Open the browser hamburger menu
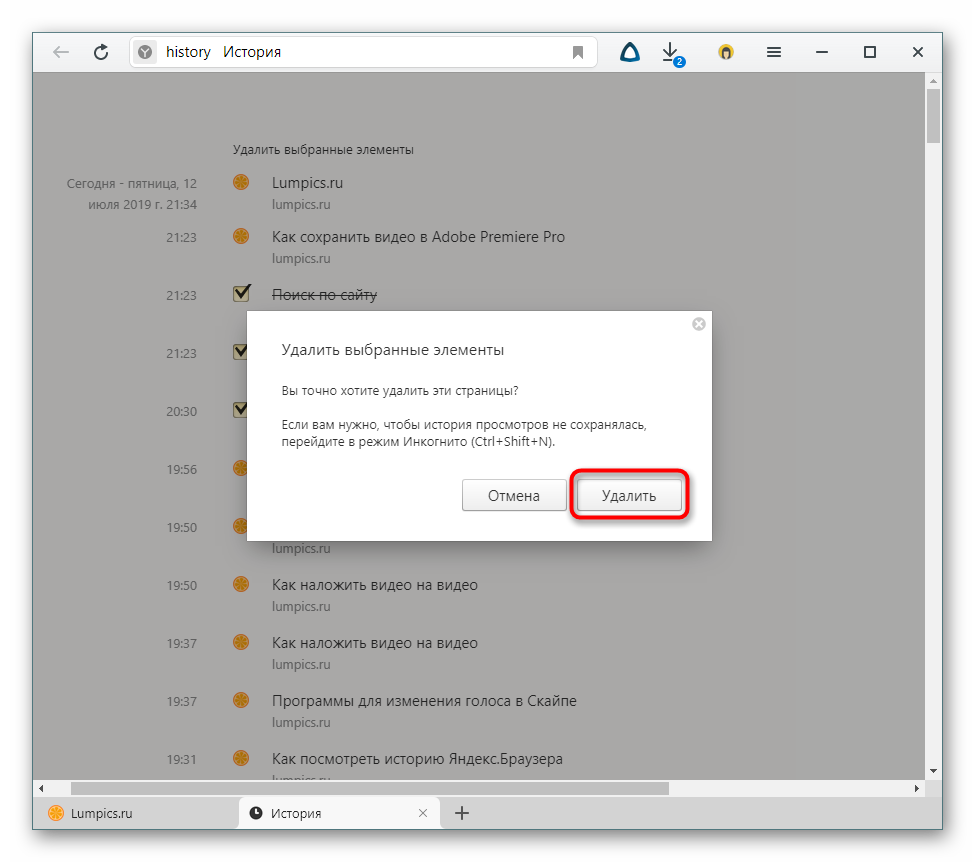The image size is (975, 862). point(774,52)
